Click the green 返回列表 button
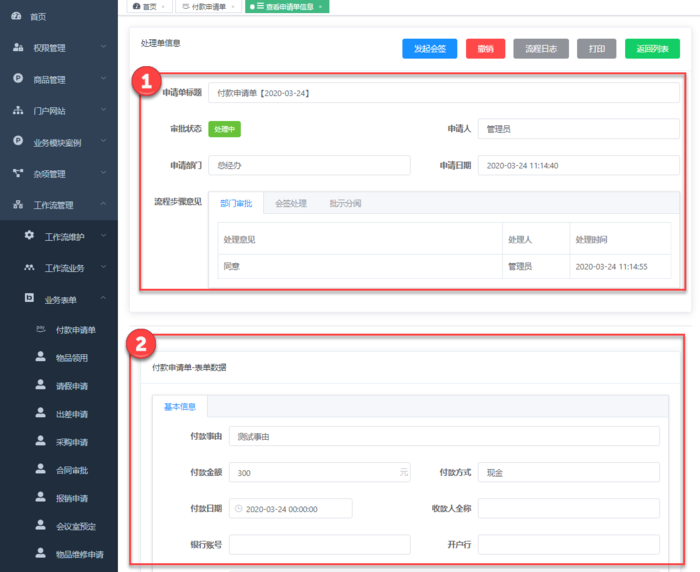The image size is (700, 572). click(x=652, y=48)
